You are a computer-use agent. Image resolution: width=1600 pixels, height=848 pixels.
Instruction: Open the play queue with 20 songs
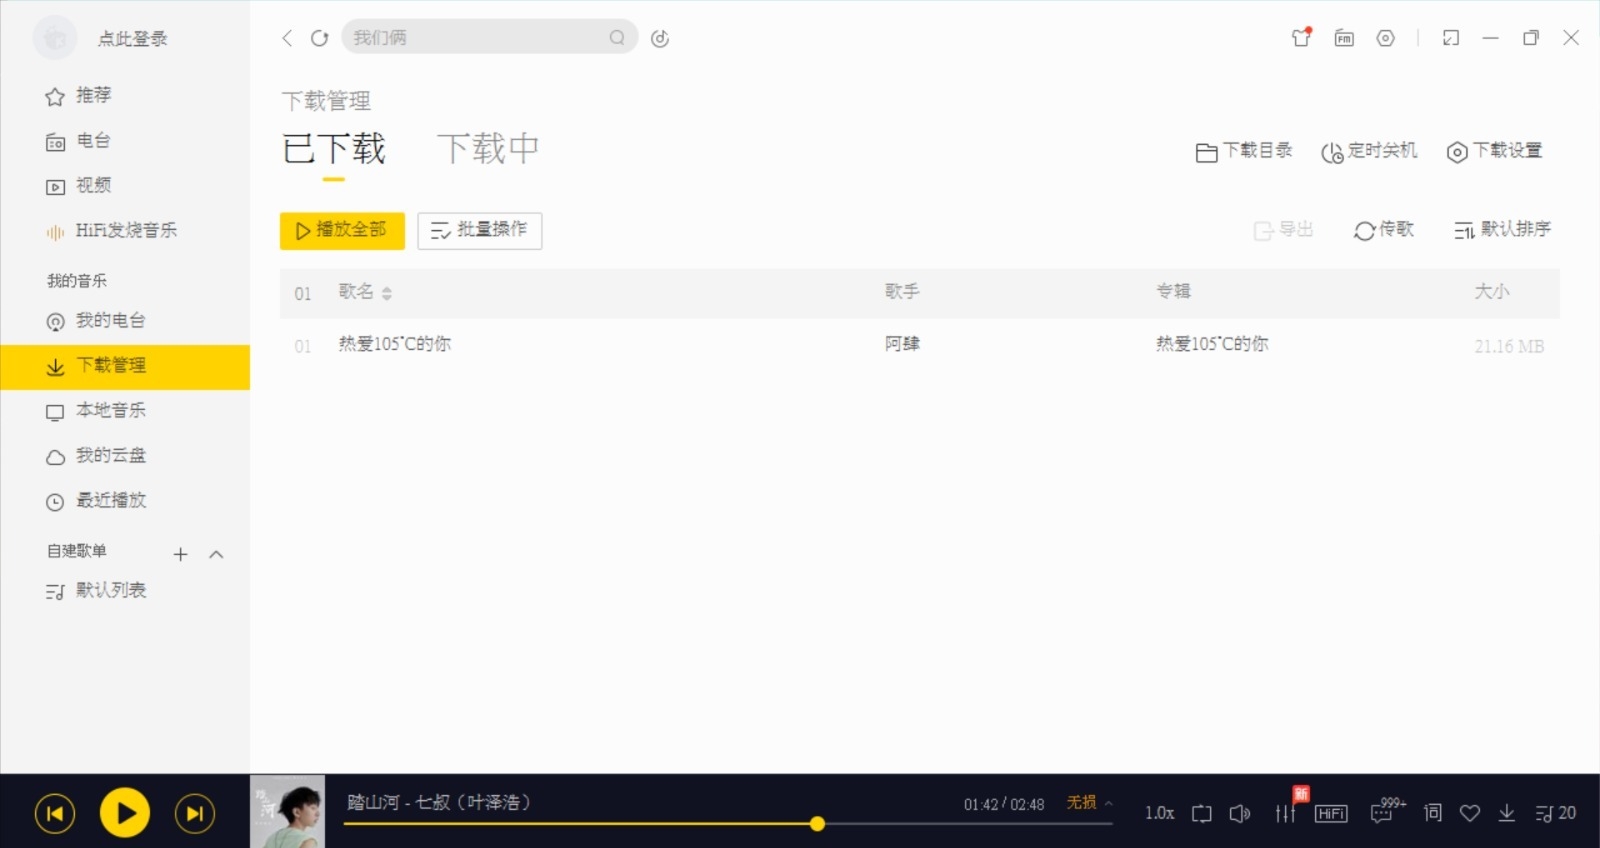click(1555, 813)
